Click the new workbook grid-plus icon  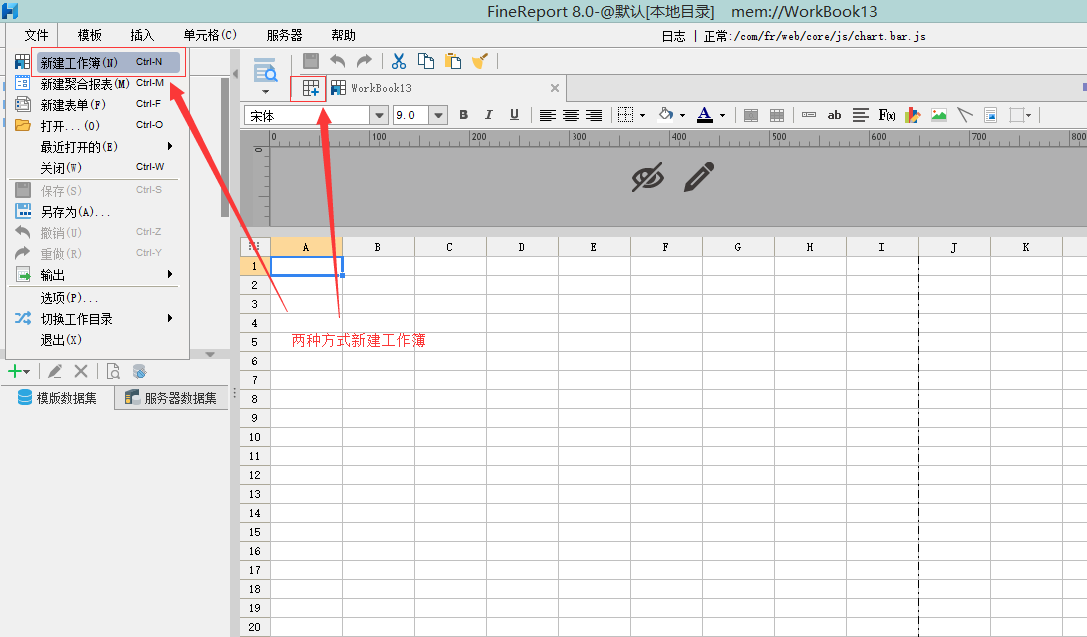(x=311, y=88)
